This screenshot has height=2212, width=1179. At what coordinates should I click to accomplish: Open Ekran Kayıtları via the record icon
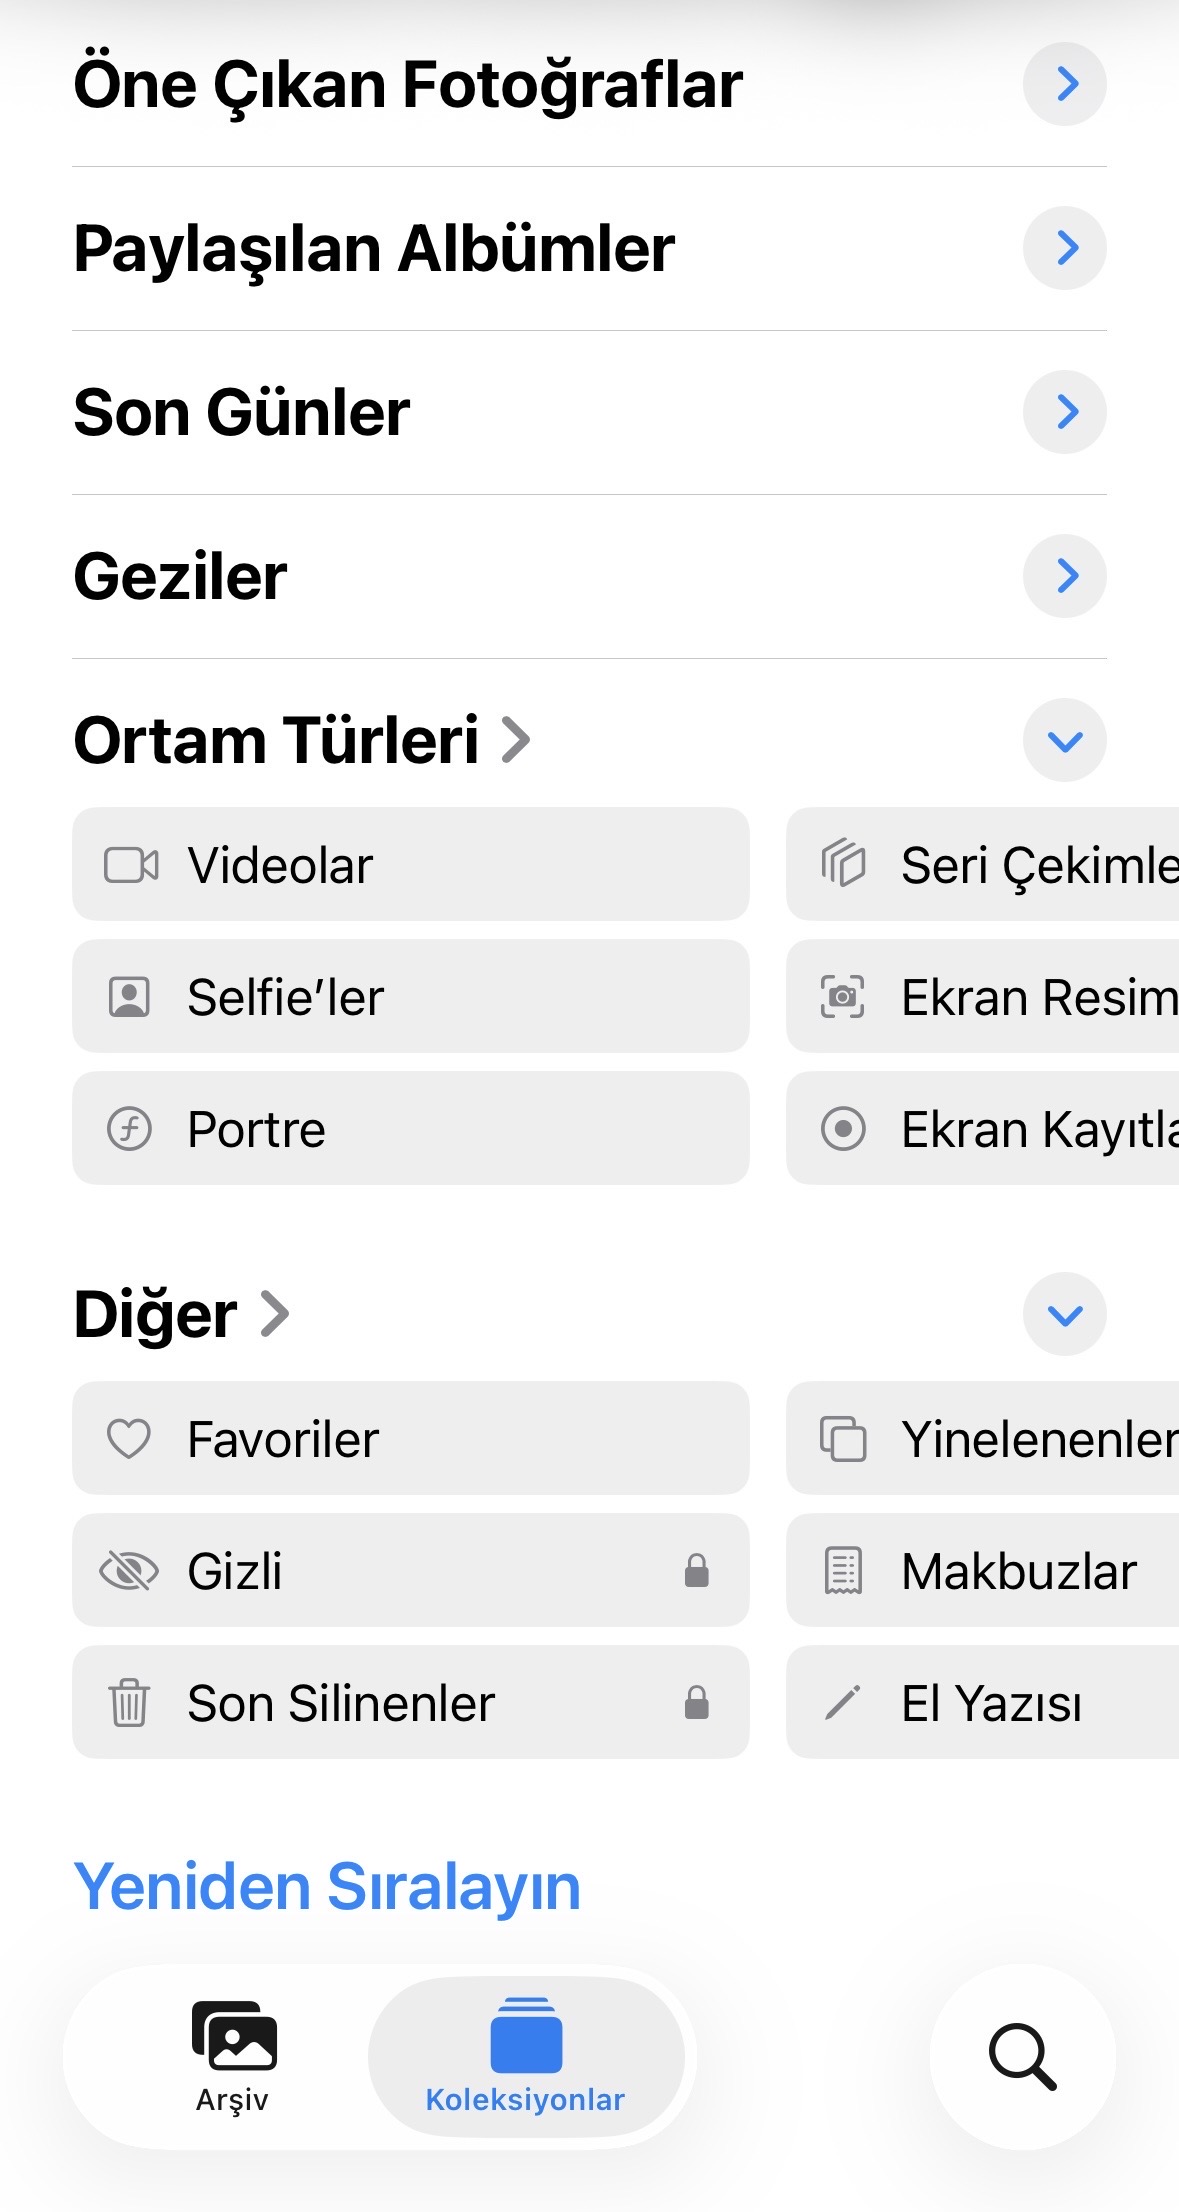(x=843, y=1129)
